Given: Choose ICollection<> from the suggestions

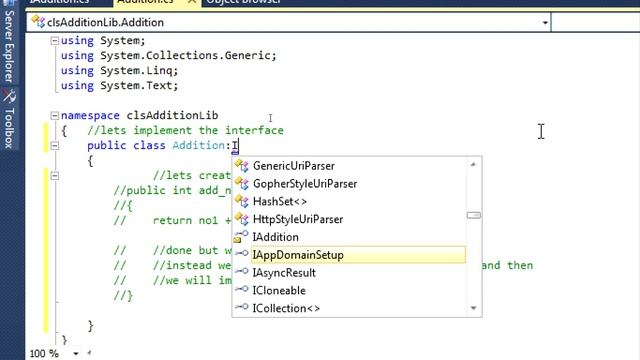Looking at the screenshot, I should (286, 308).
